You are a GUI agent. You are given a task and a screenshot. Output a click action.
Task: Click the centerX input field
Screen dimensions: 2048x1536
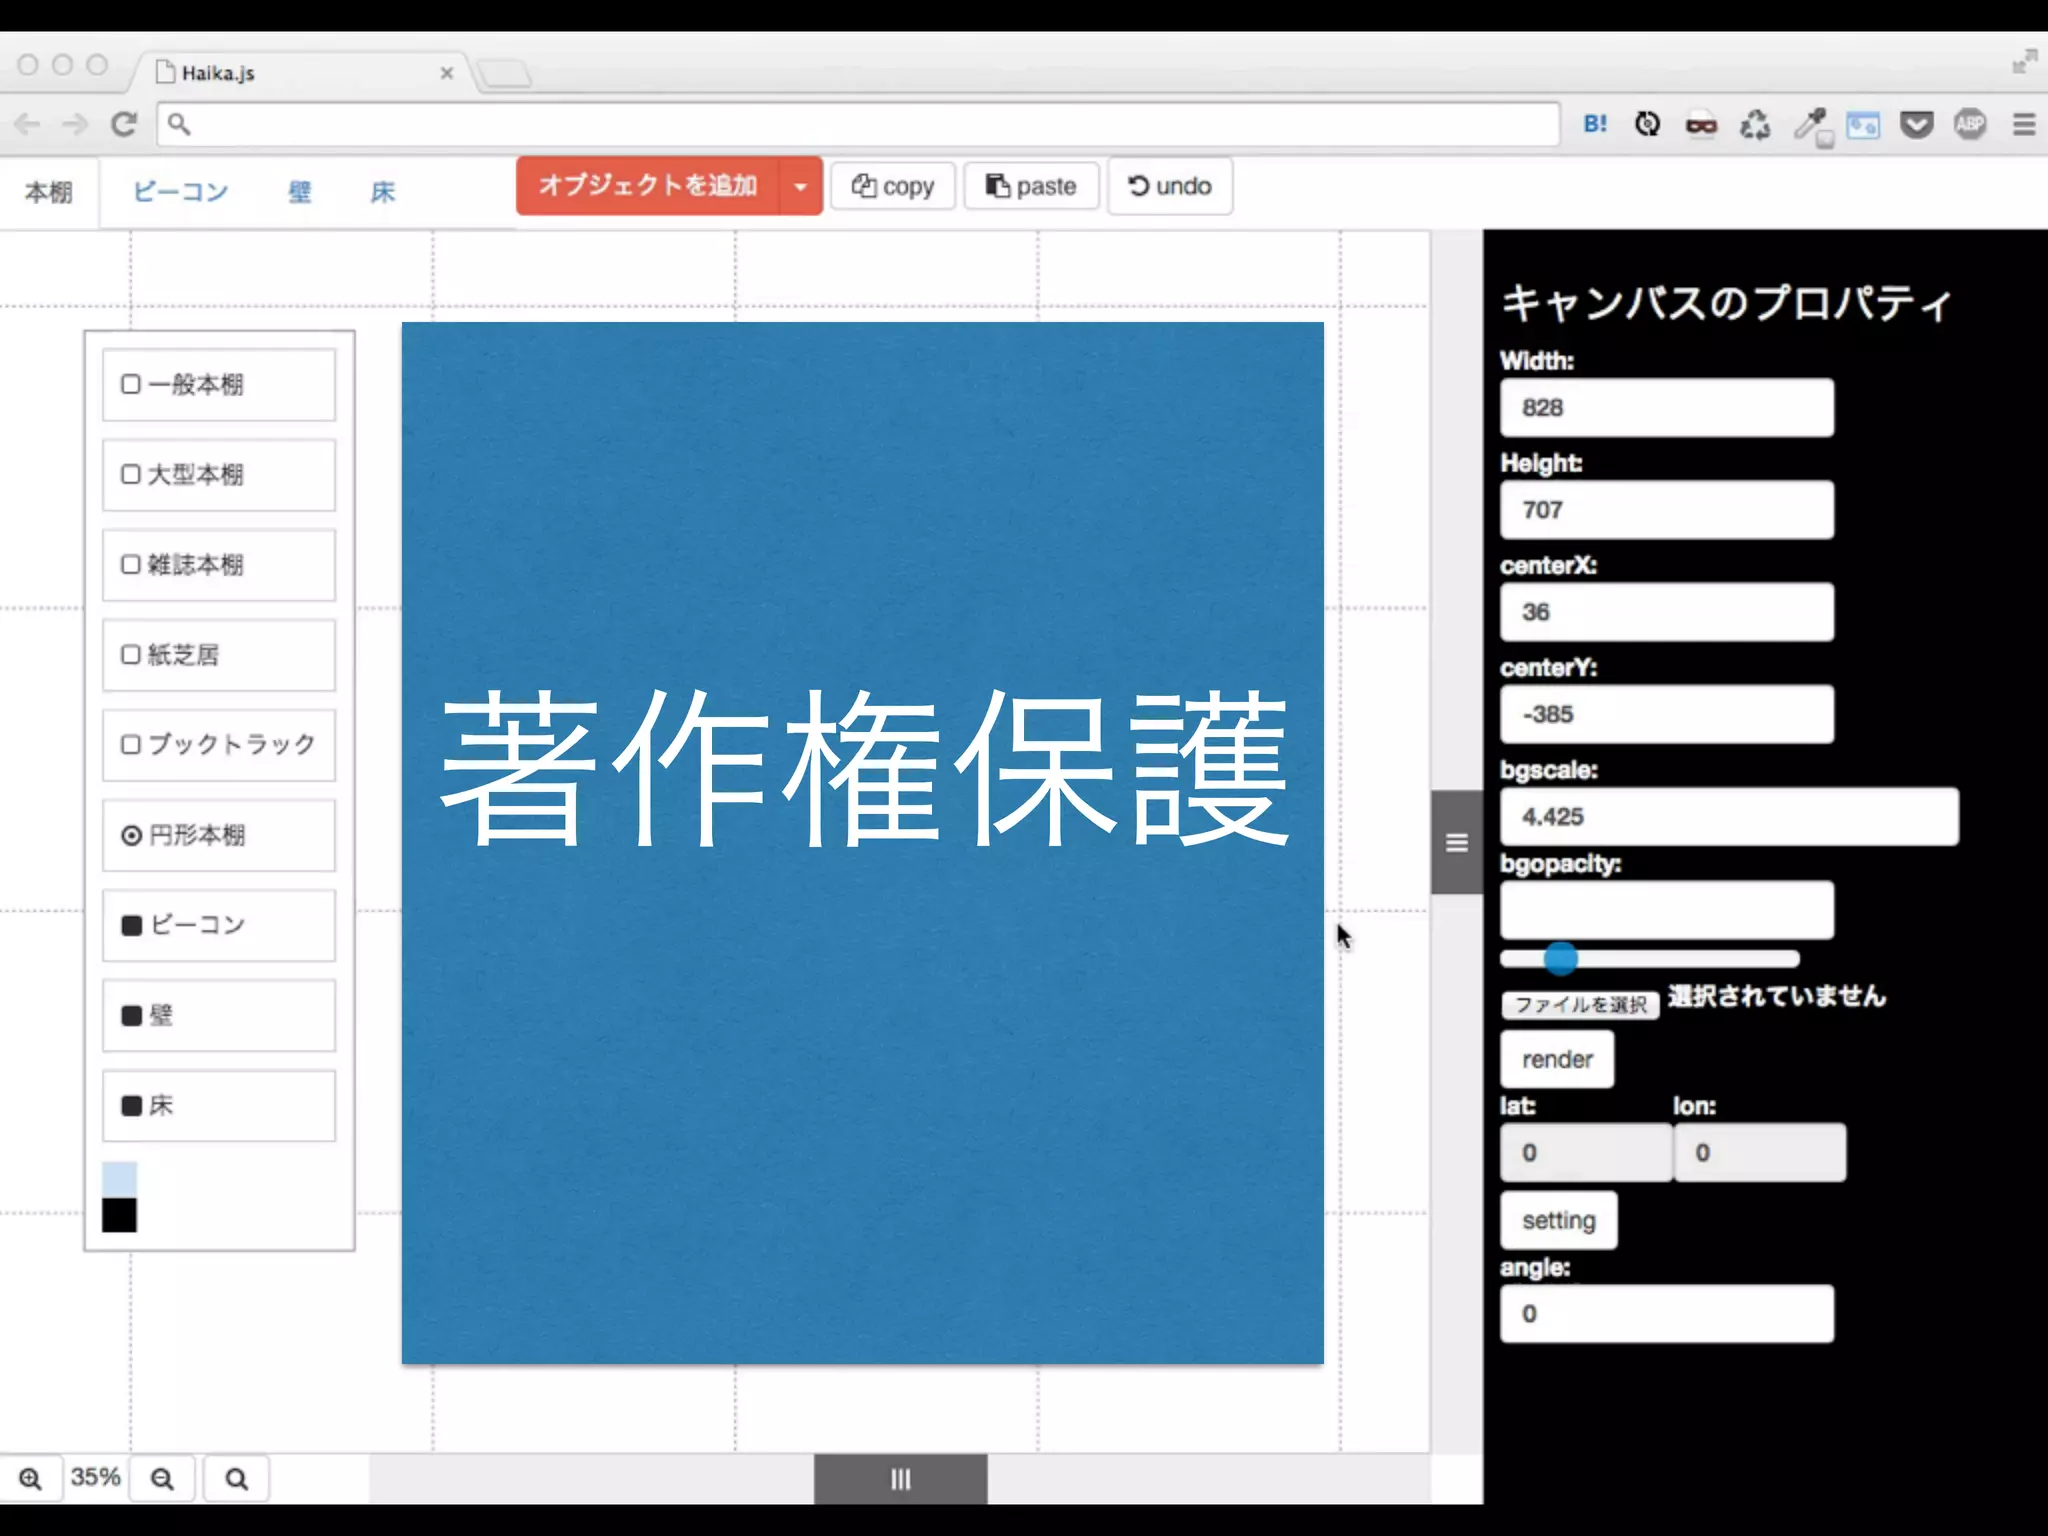click(1667, 612)
